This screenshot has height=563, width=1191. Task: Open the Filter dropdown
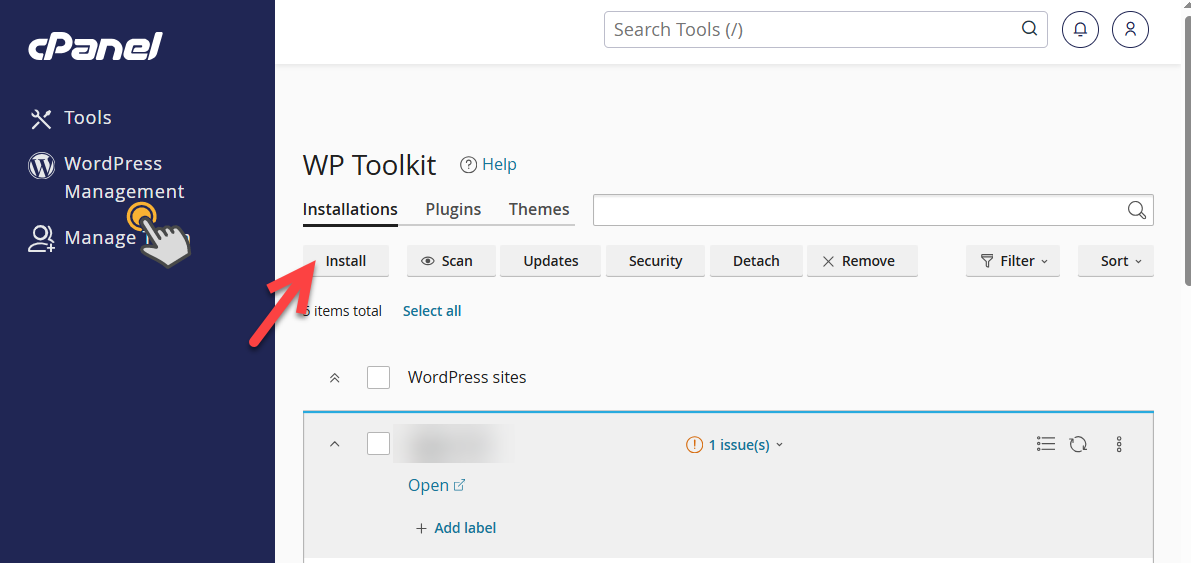1013,261
